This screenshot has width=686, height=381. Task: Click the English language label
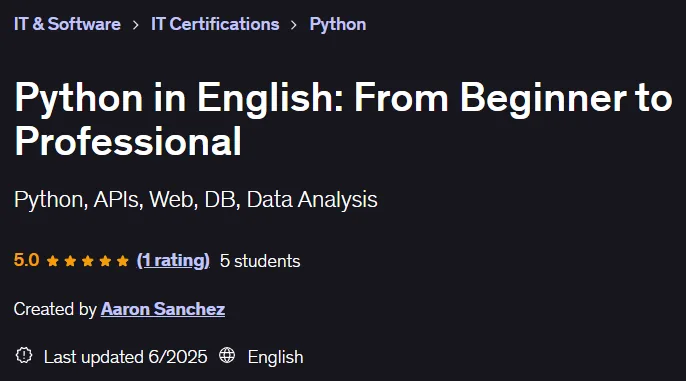point(275,357)
